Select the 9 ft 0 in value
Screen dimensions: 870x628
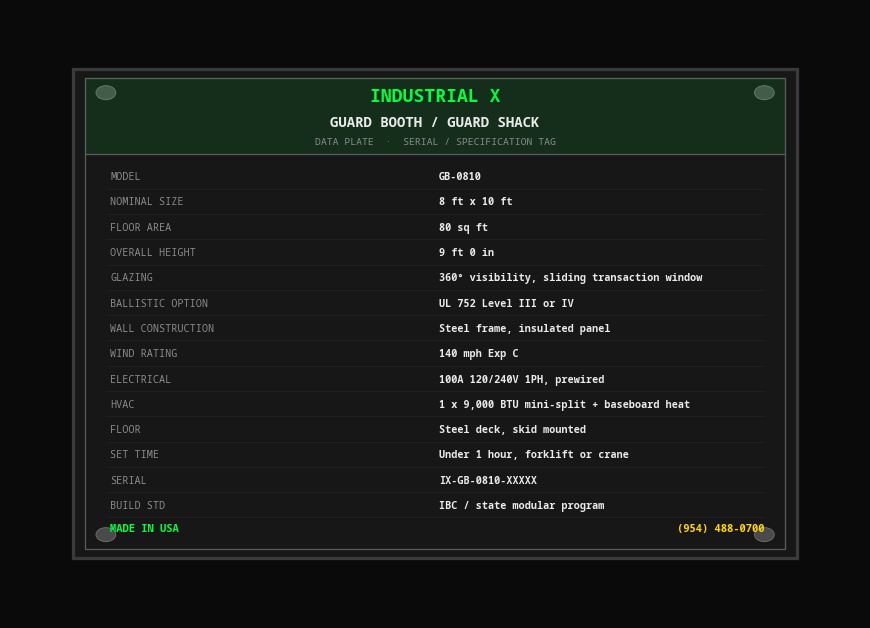[x=467, y=252]
